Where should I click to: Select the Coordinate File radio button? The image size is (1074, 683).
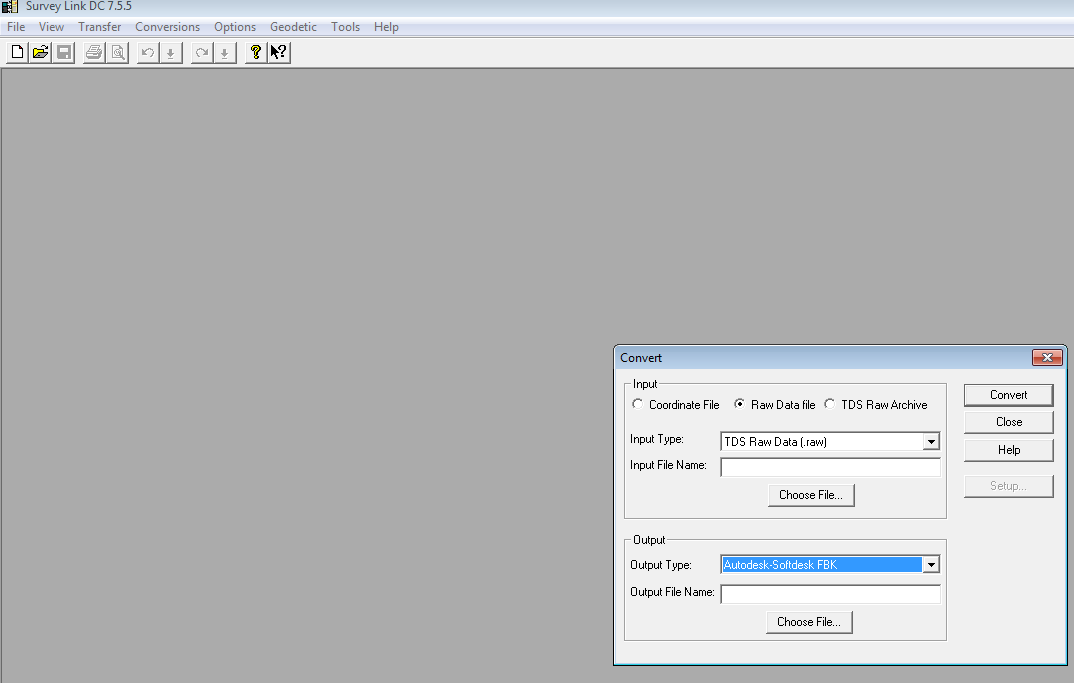(637, 404)
